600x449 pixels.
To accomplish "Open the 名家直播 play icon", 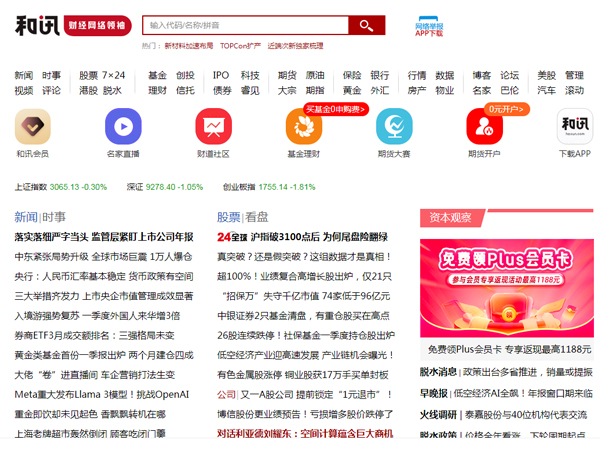I will (x=123, y=126).
